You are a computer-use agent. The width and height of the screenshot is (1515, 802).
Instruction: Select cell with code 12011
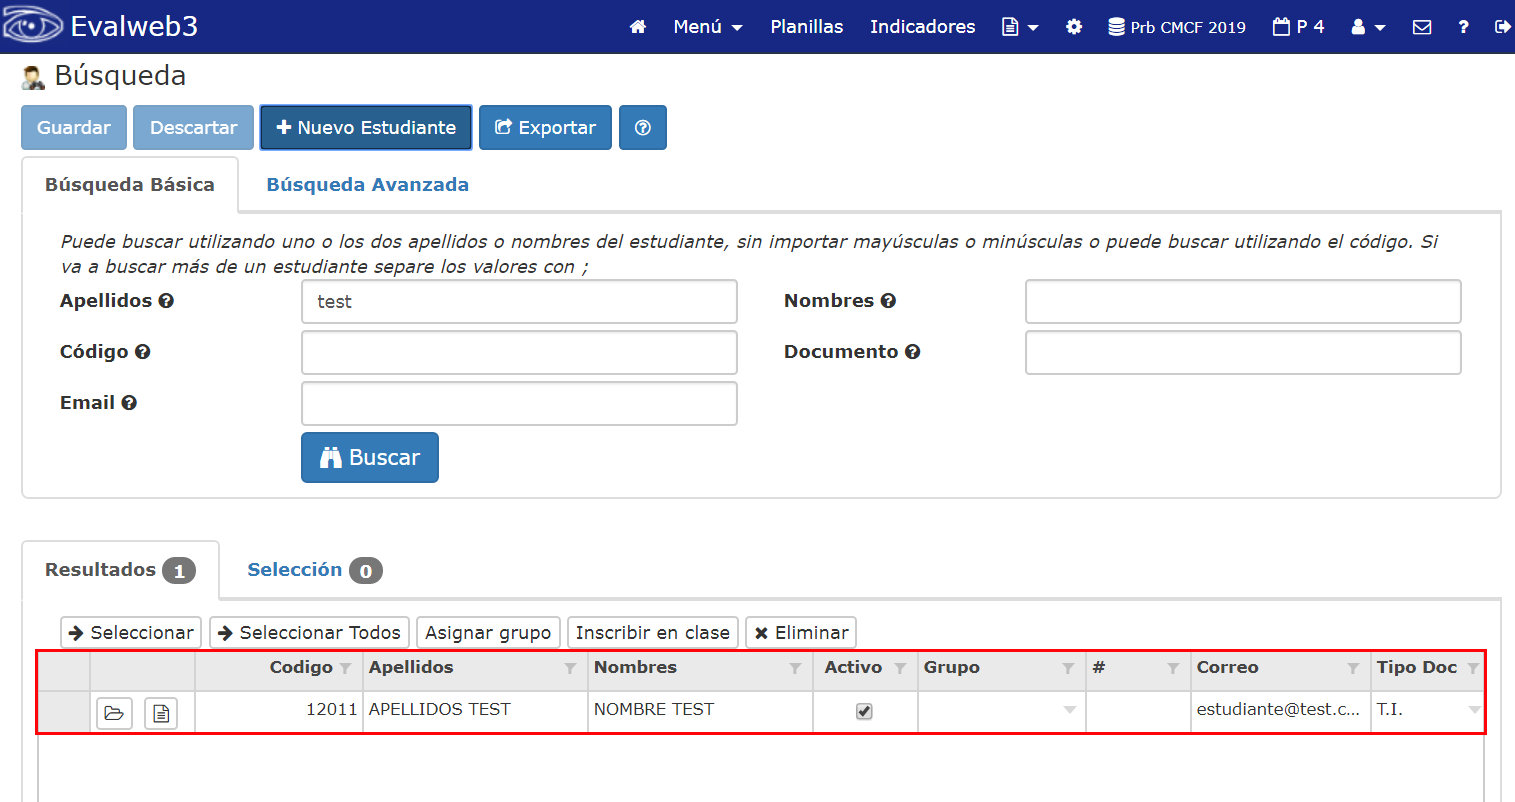click(x=279, y=710)
